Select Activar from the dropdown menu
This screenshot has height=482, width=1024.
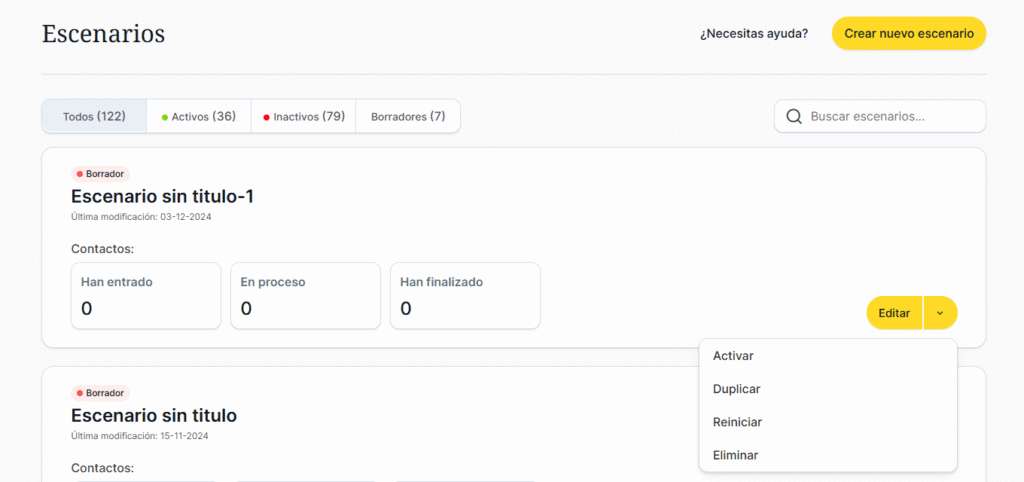[x=733, y=356]
